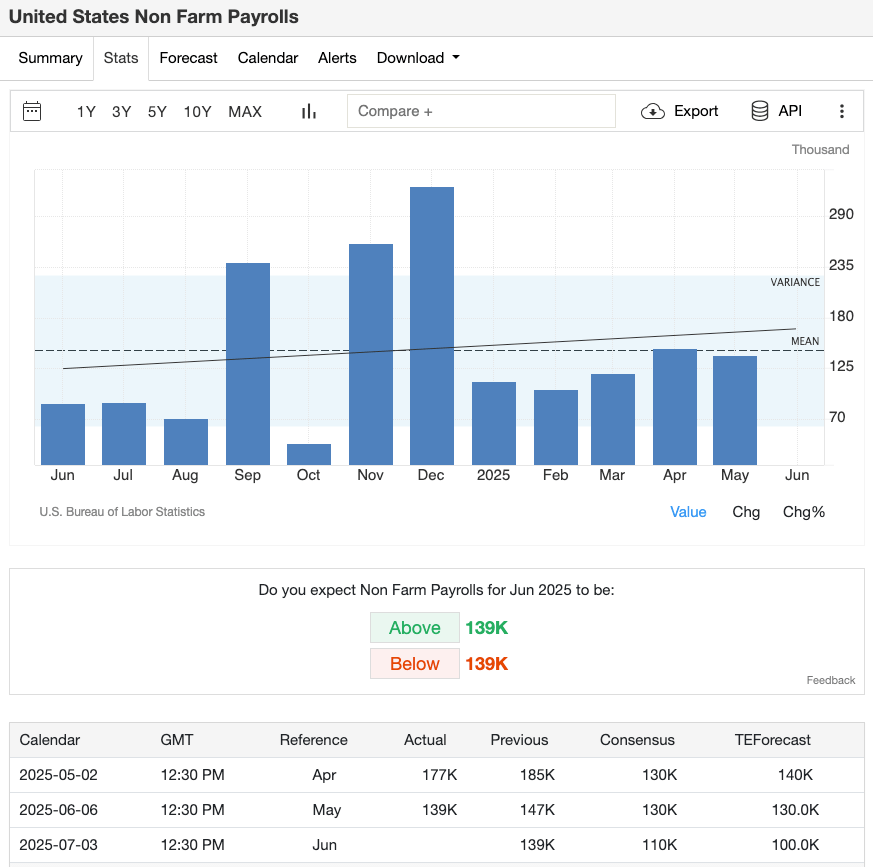The height and width of the screenshot is (867, 873).
Task: Open the calendar date picker icon
Action: 33,111
